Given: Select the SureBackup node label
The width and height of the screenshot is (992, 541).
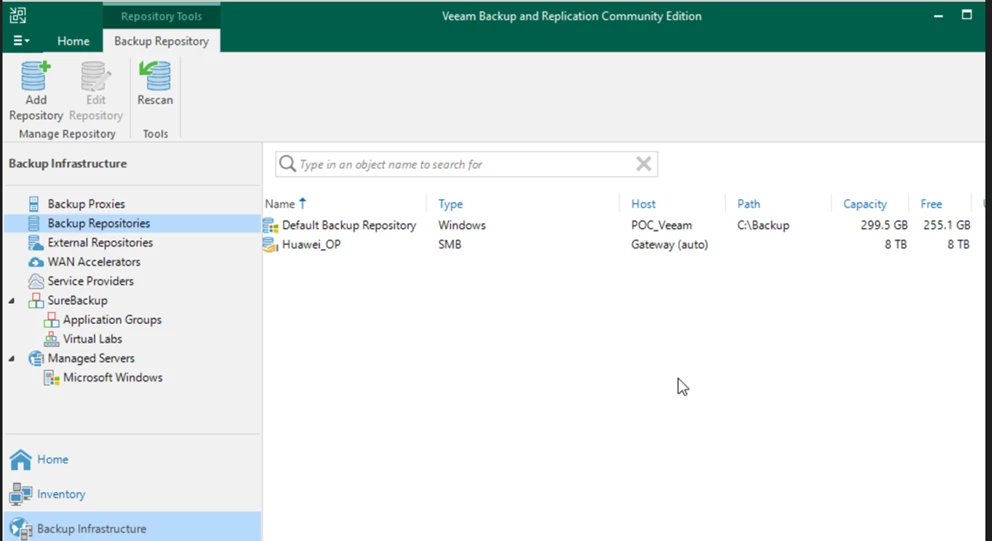Looking at the screenshot, I should pyautogui.click(x=77, y=301).
